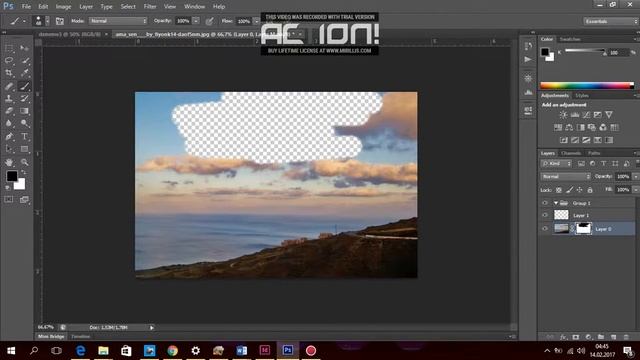Select the Move tool

24,48
